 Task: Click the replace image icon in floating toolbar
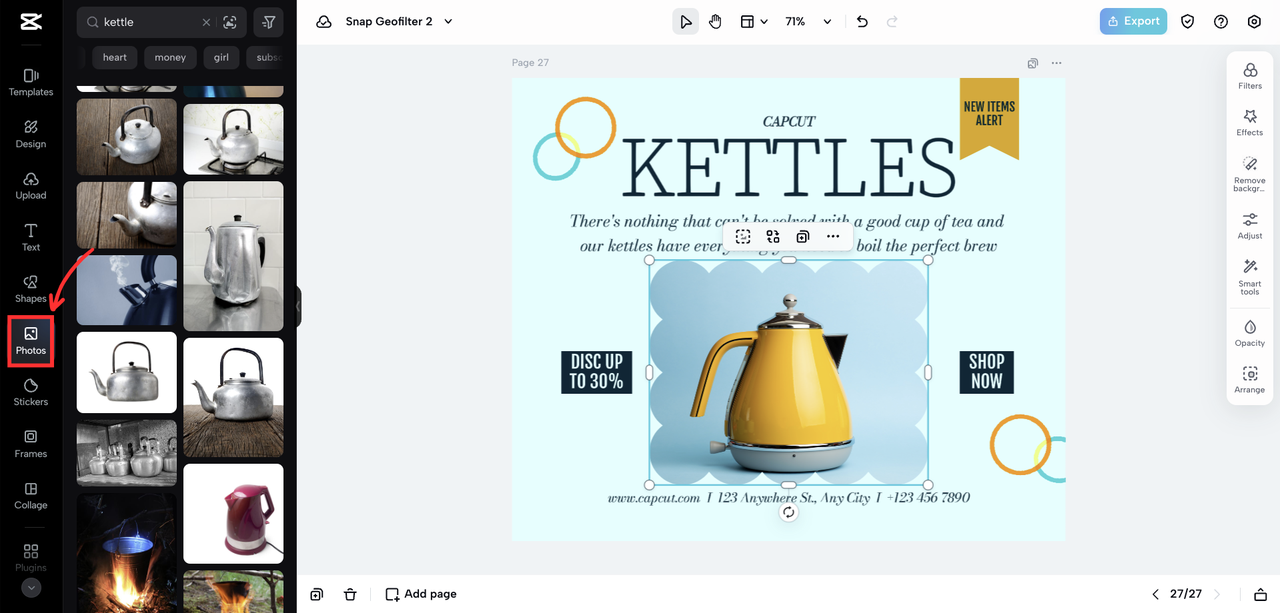click(773, 237)
